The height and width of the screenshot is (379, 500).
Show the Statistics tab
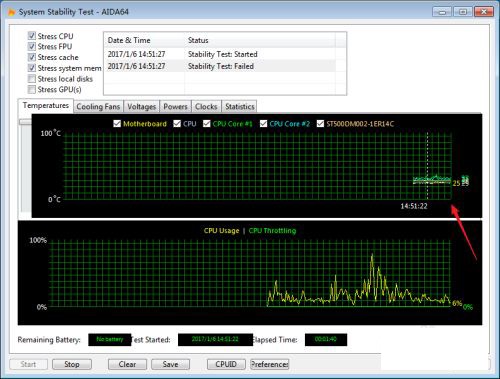(x=240, y=107)
